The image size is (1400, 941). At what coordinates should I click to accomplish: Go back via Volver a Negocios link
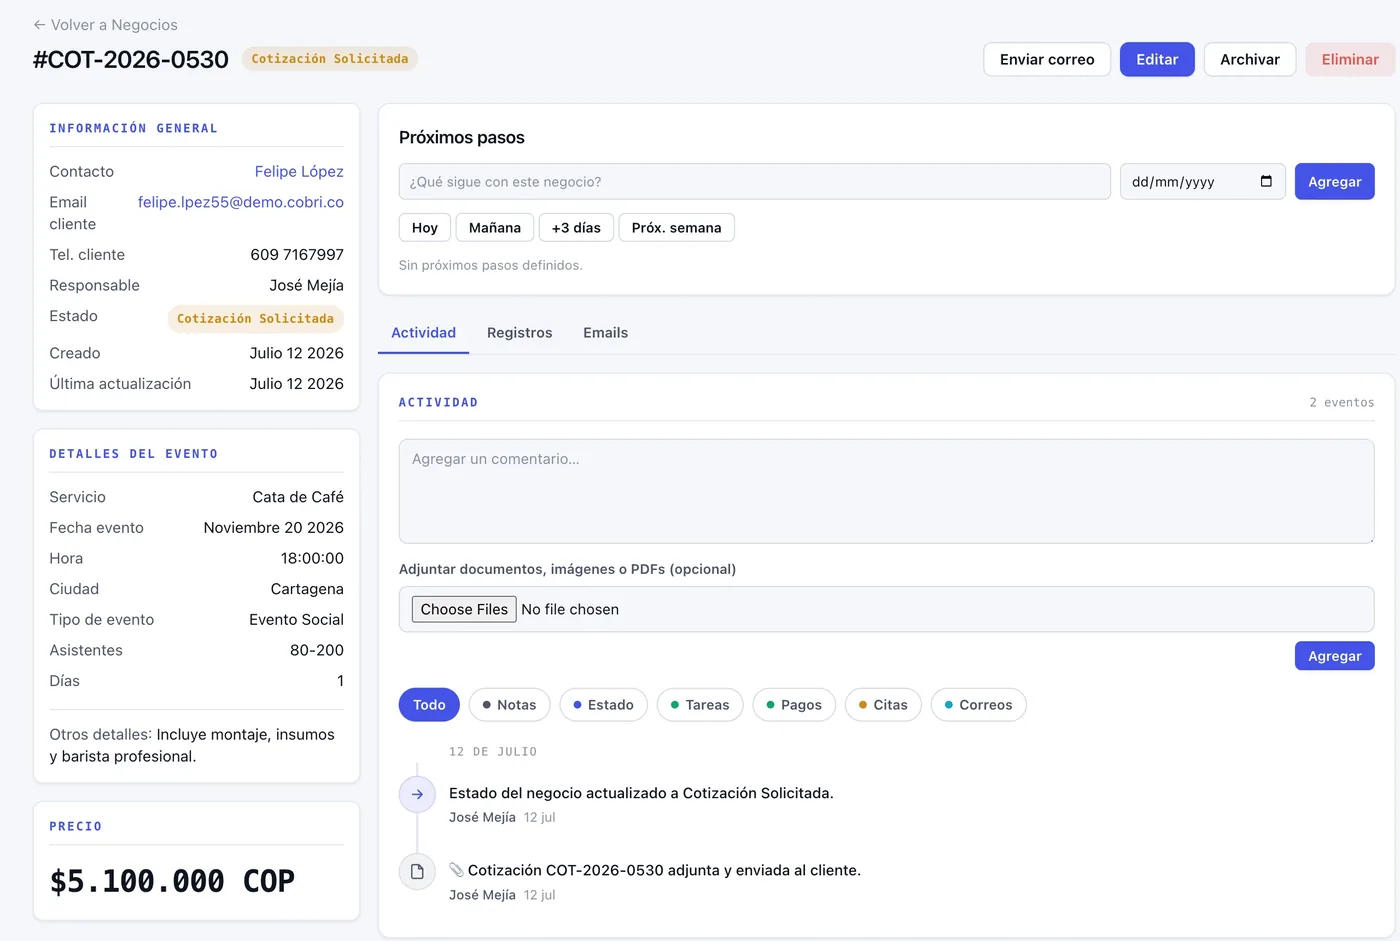[x=105, y=25]
